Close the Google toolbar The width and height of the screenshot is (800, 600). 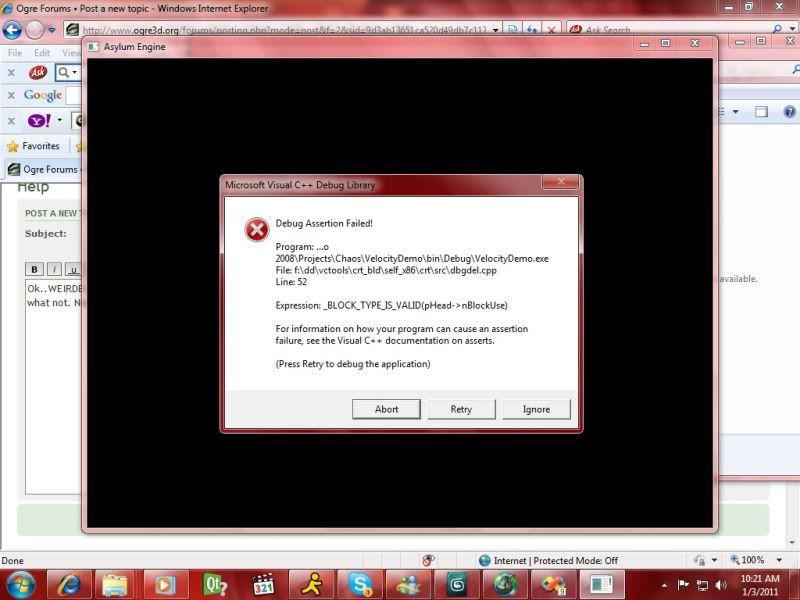11,95
